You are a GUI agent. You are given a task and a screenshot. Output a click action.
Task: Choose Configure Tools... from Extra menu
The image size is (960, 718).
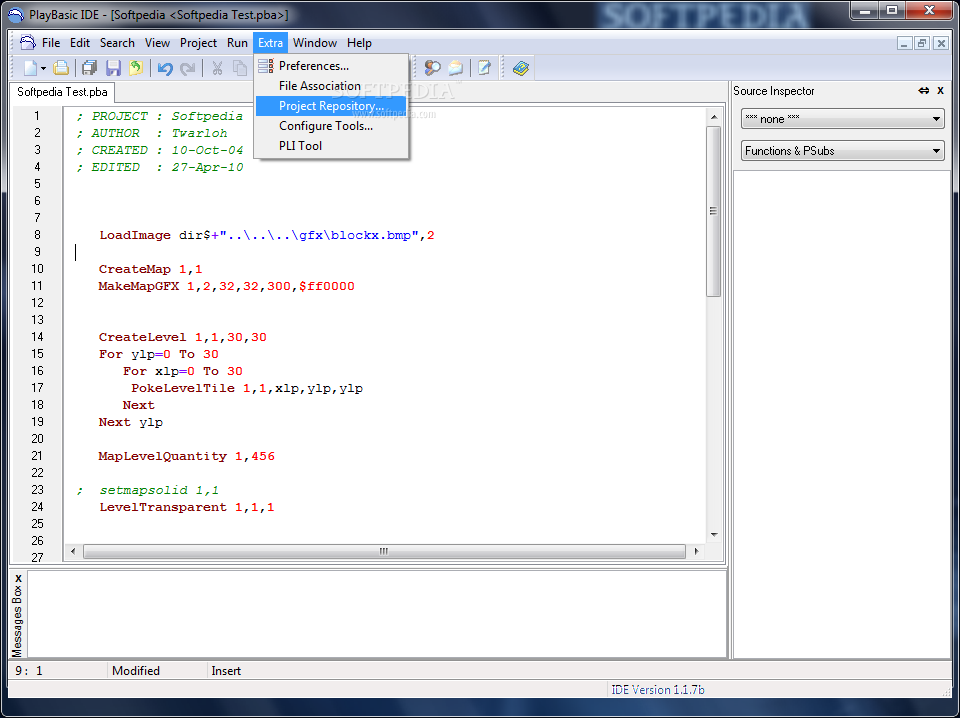[x=331, y=125]
